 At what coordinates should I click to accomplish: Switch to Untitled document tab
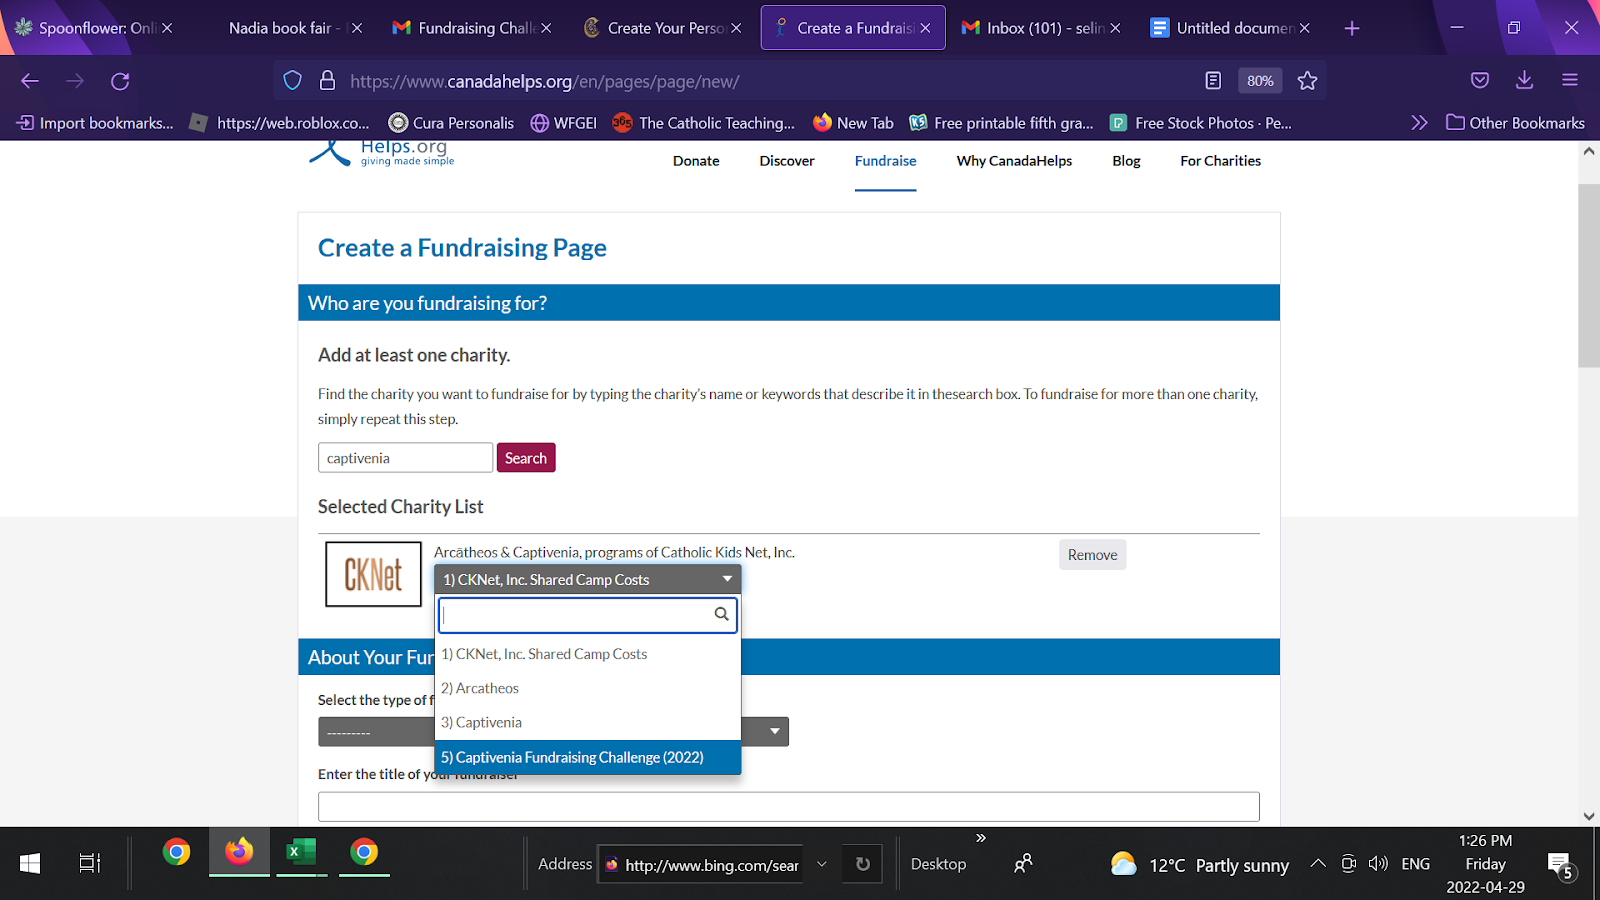(1224, 28)
